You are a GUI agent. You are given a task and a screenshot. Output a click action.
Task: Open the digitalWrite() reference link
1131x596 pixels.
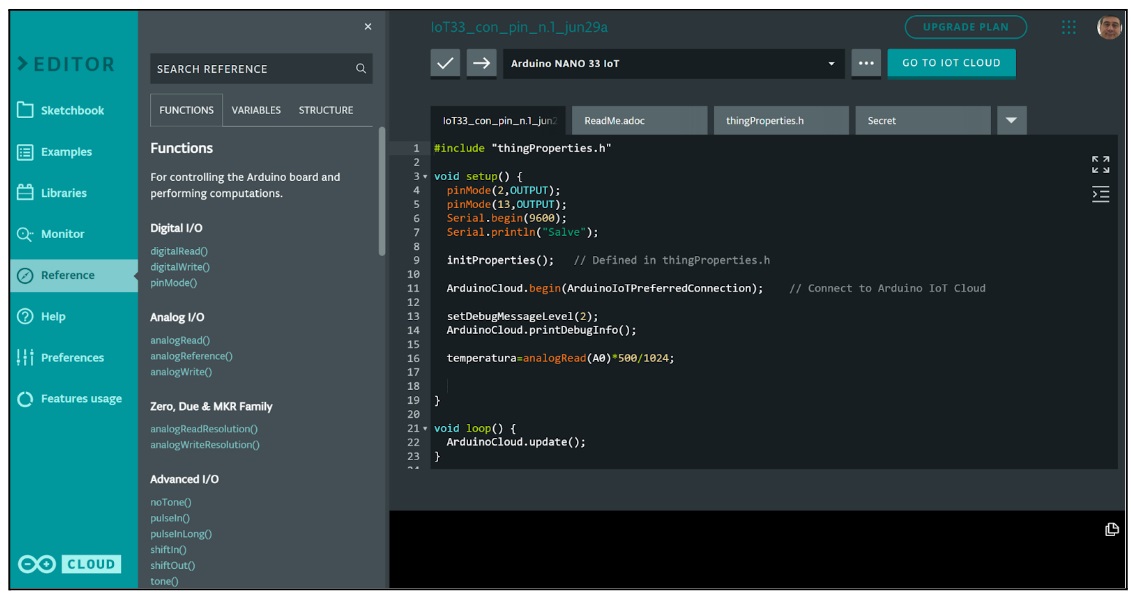[180, 267]
